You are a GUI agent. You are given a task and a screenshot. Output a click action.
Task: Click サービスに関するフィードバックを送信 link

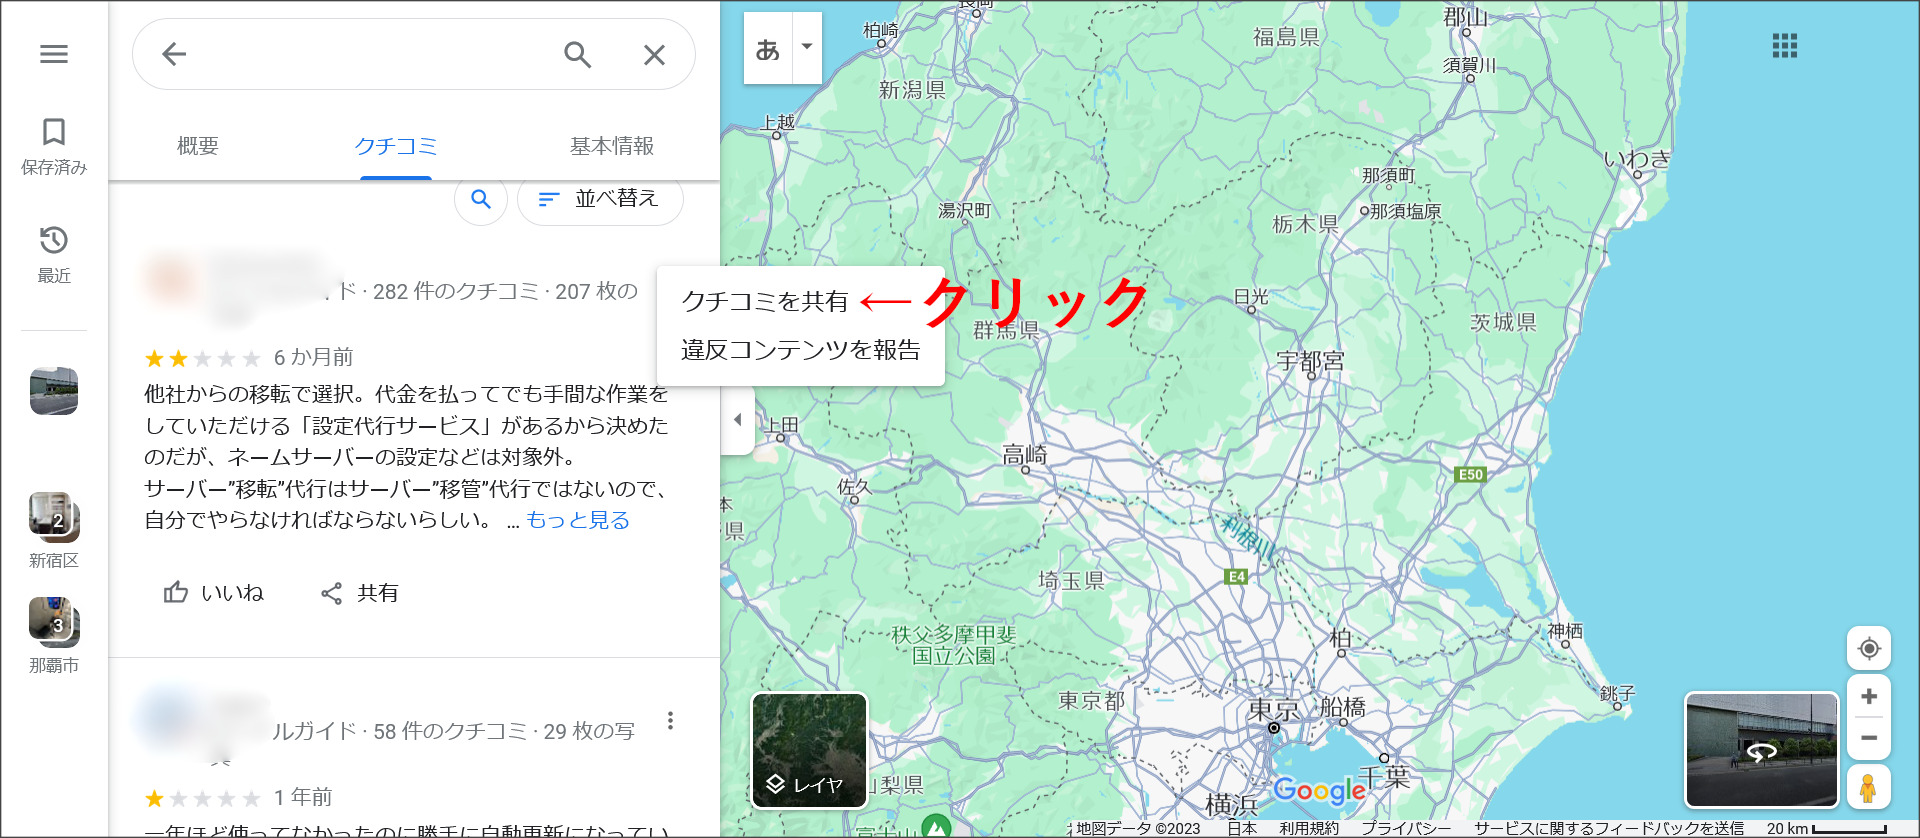(x=1609, y=829)
